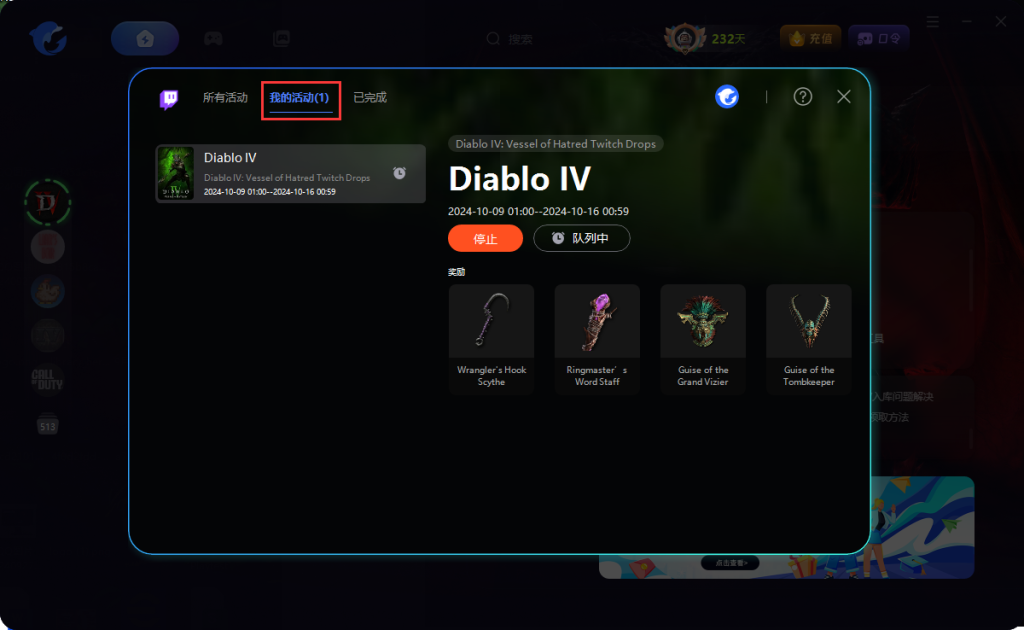
Task: Click the blue shark avatar icon
Action: [x=727, y=97]
